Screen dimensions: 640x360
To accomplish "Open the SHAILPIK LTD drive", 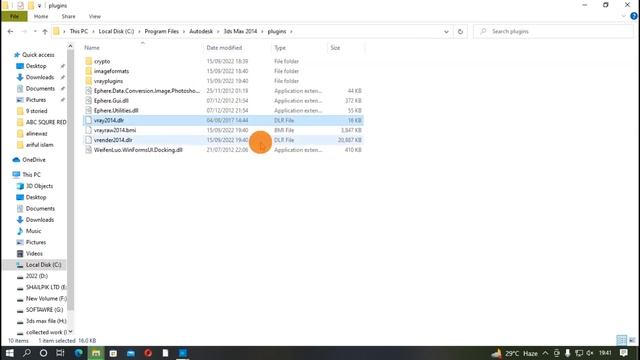I will click(x=46, y=287).
